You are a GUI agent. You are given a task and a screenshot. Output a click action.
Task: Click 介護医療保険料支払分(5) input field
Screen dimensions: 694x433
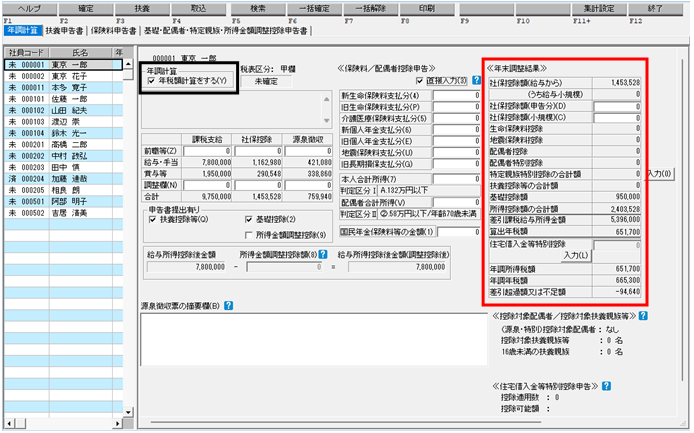(456, 119)
